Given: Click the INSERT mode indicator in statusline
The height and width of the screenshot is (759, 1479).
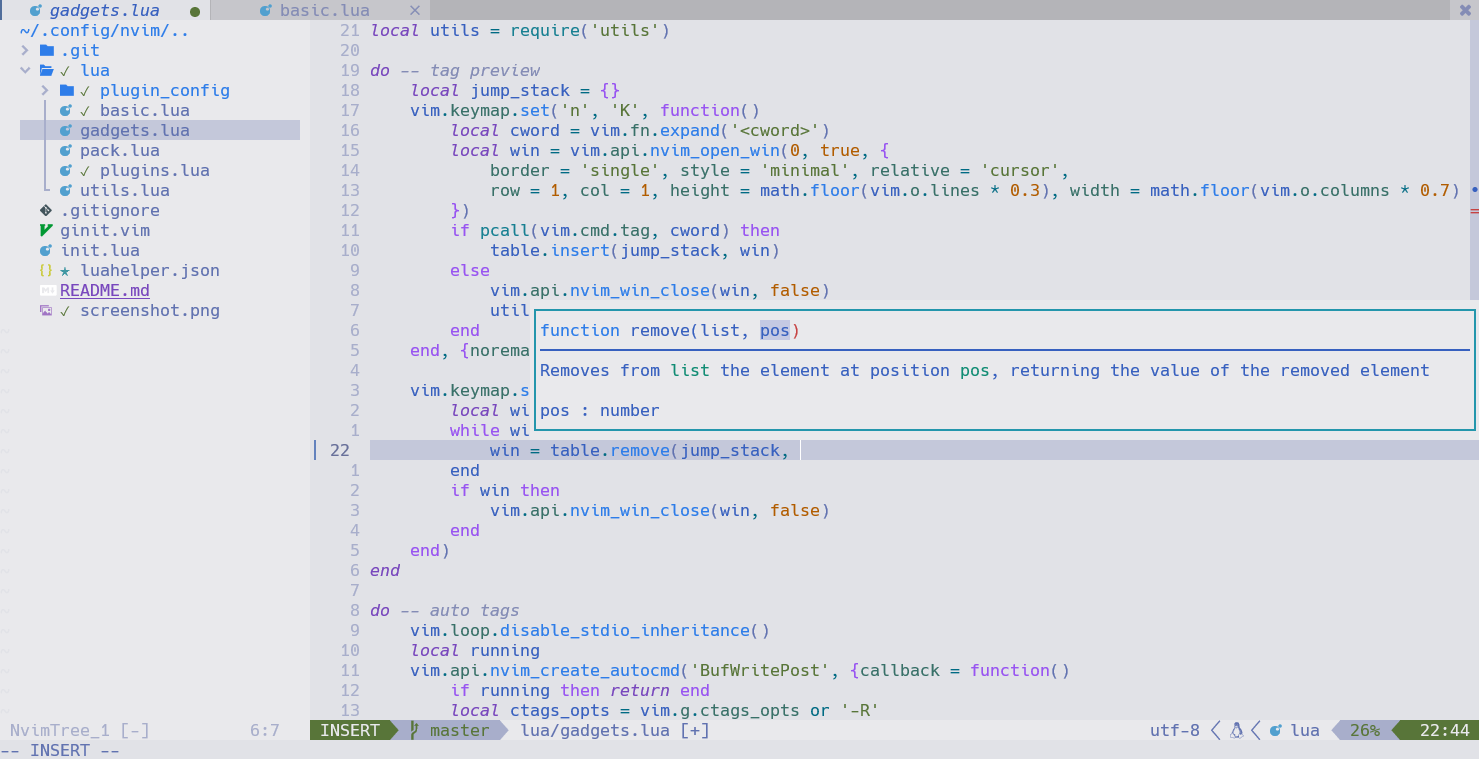Looking at the screenshot, I should 350,730.
